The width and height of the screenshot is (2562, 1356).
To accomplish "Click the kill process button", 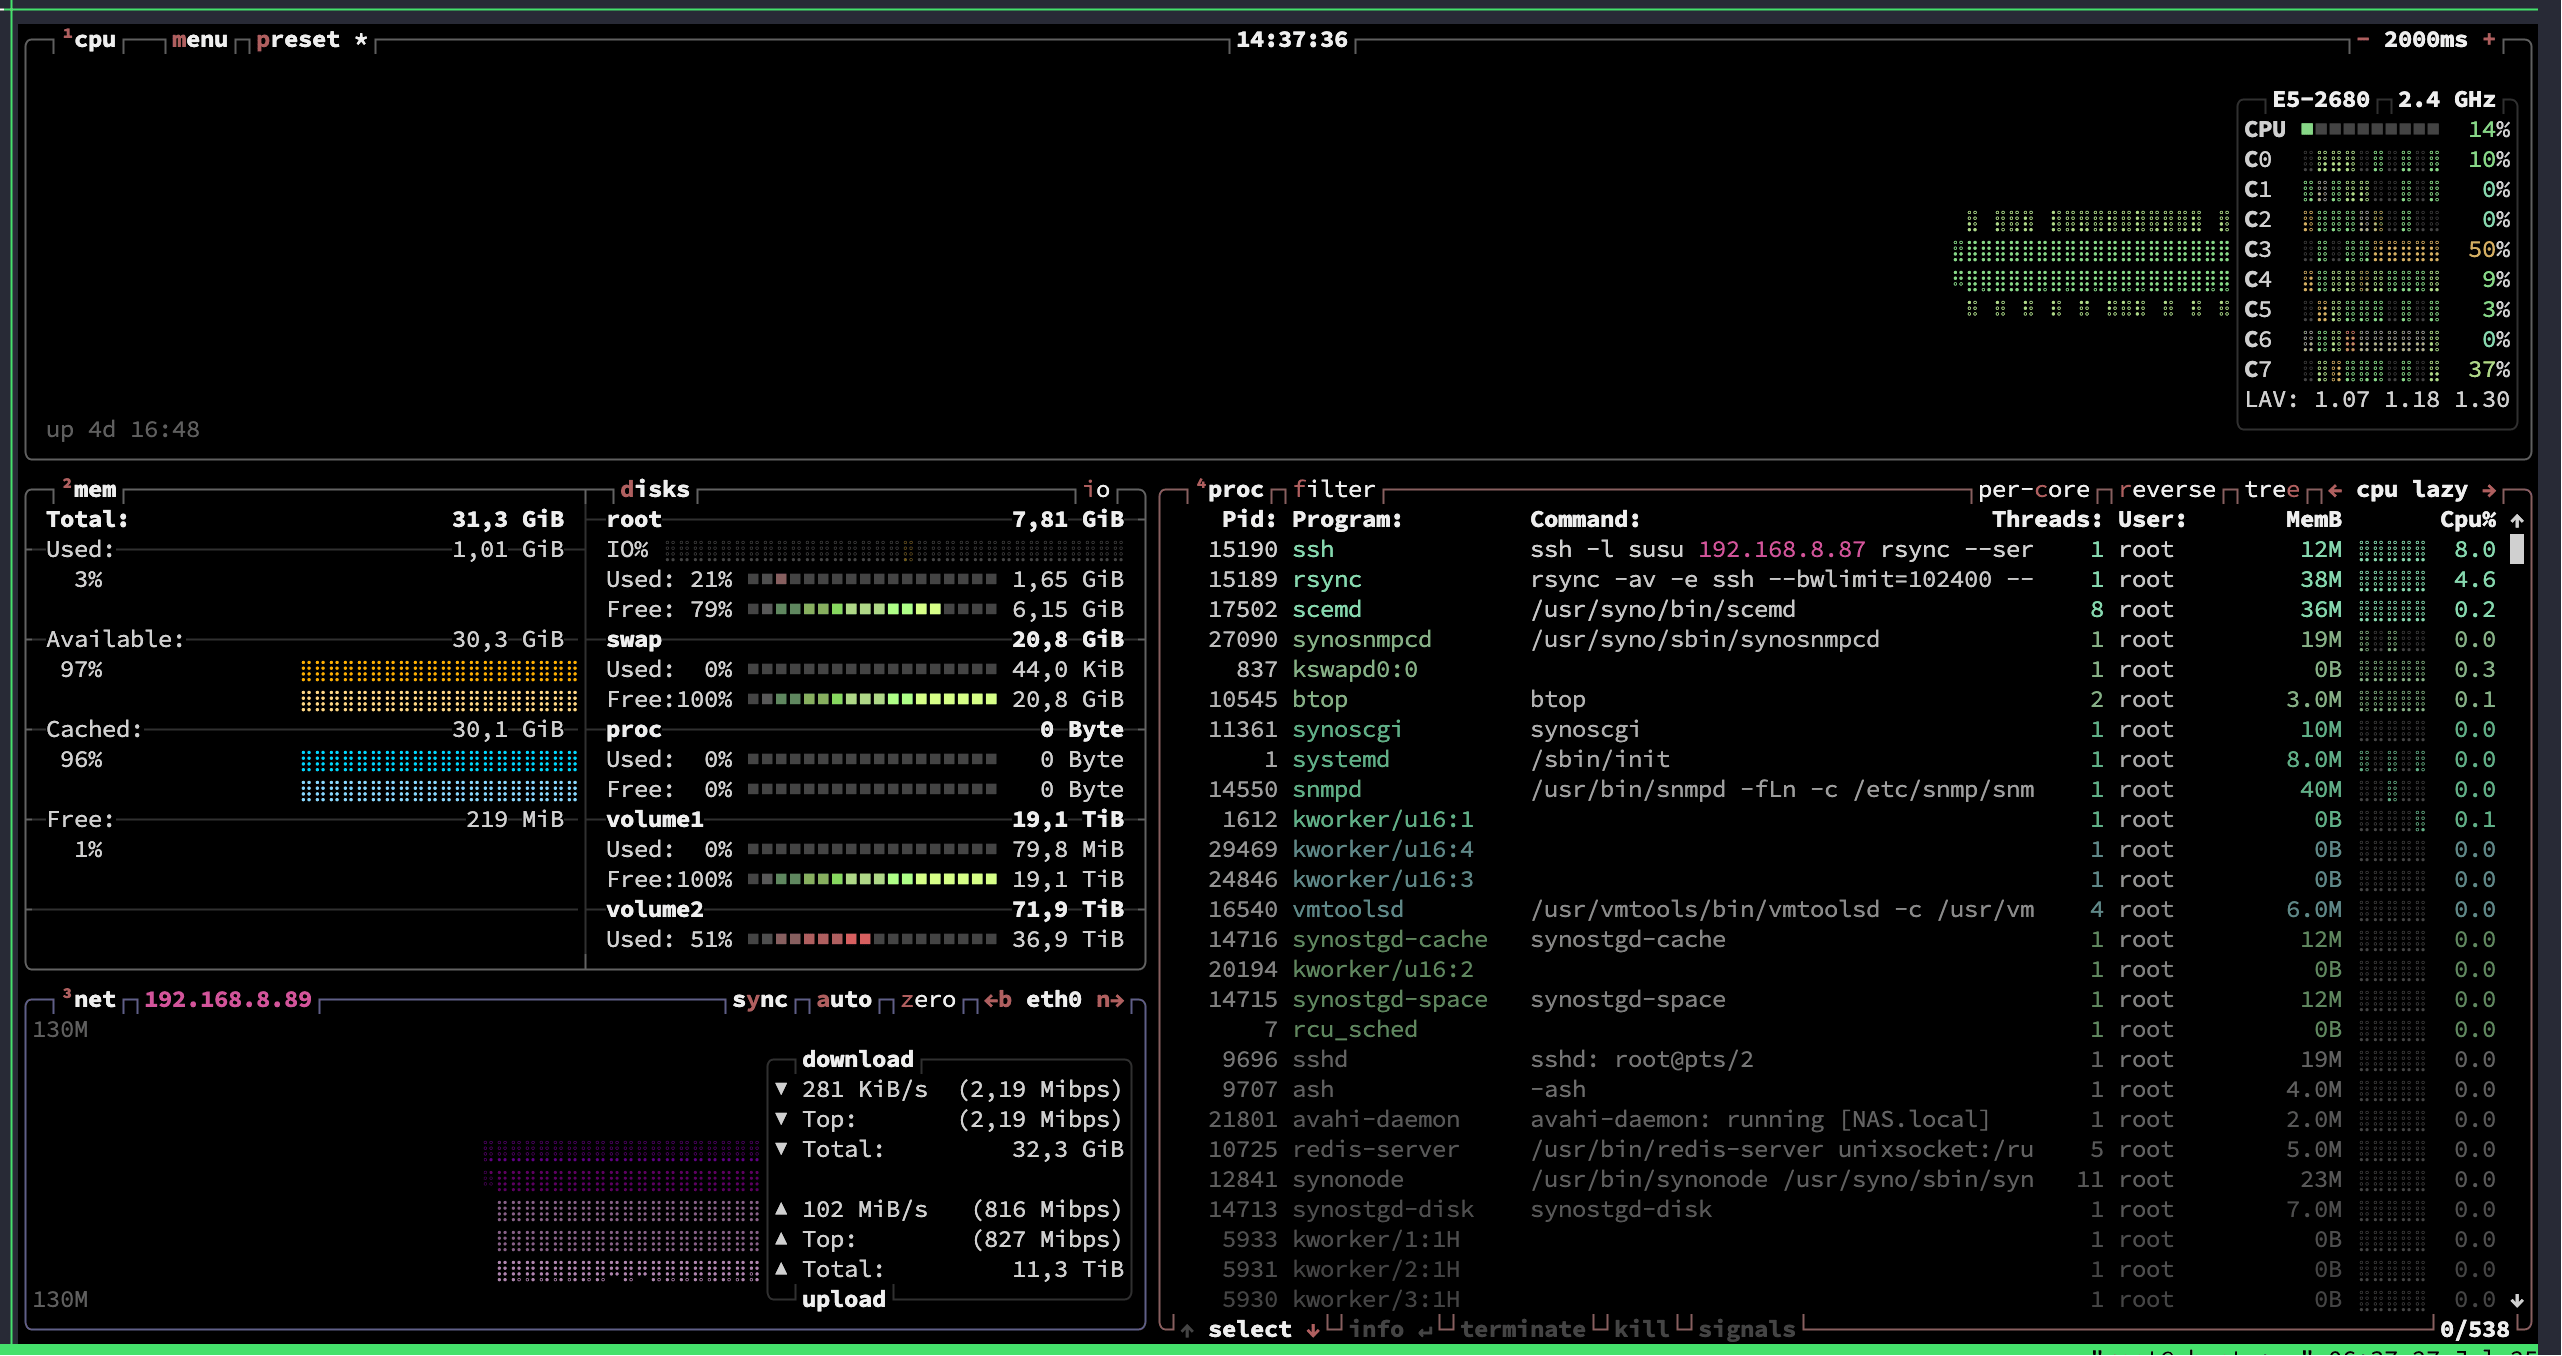I will (1642, 1330).
